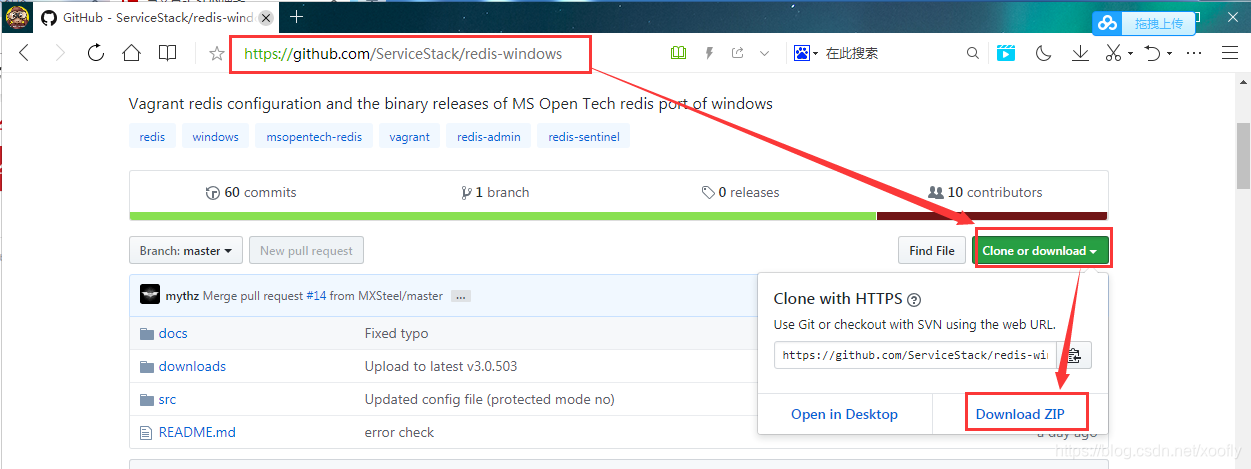Viewport: 1251px width, 469px height.
Task: Click the error check commit message
Action: point(400,432)
